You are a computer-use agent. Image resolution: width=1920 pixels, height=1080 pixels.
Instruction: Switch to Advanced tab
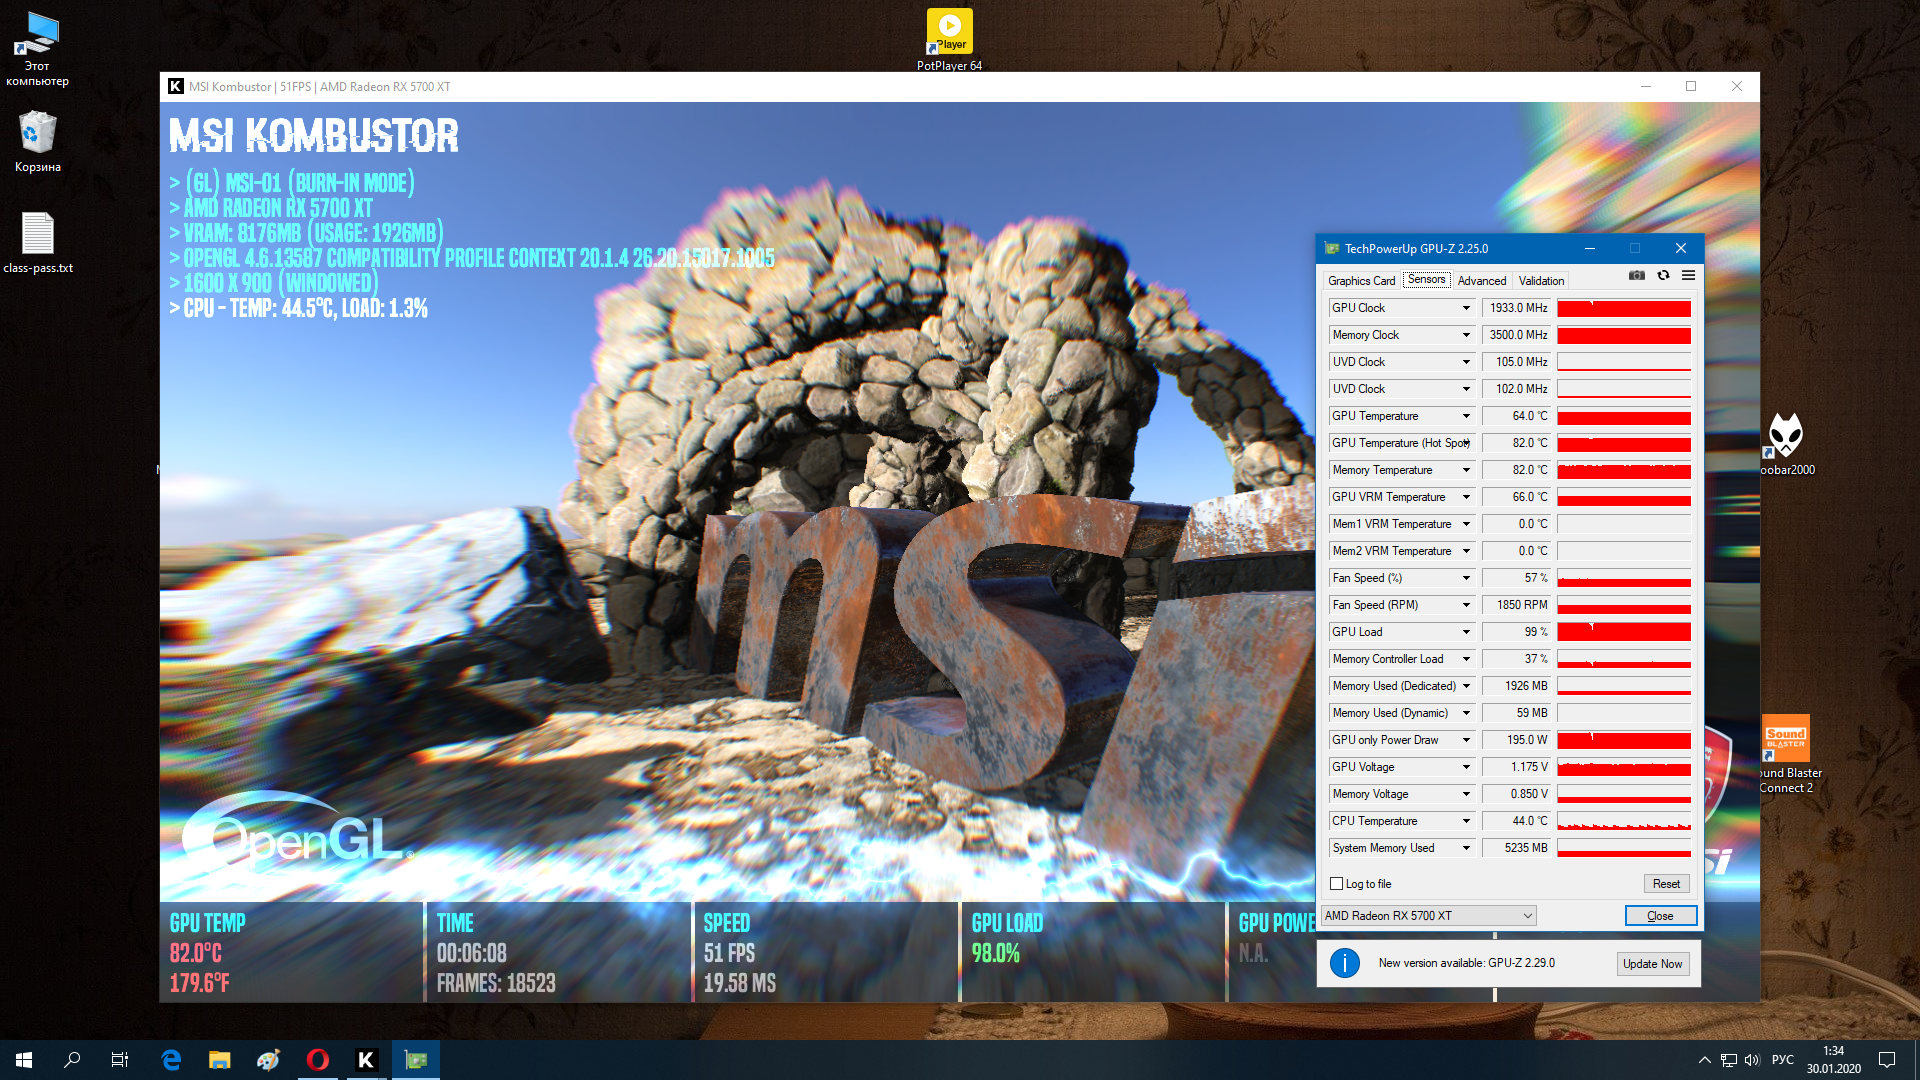click(1481, 281)
